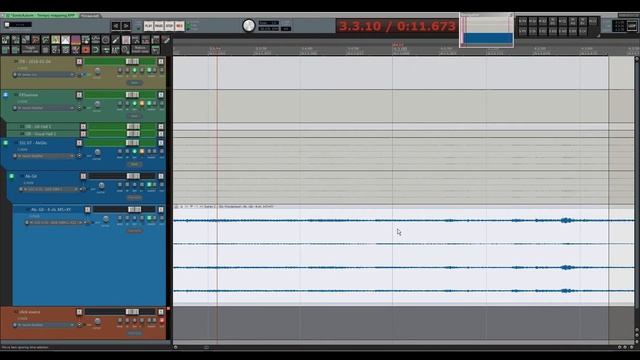Click the go-to-end arrow beside PLAY
640x360 pixels.
(126, 26)
